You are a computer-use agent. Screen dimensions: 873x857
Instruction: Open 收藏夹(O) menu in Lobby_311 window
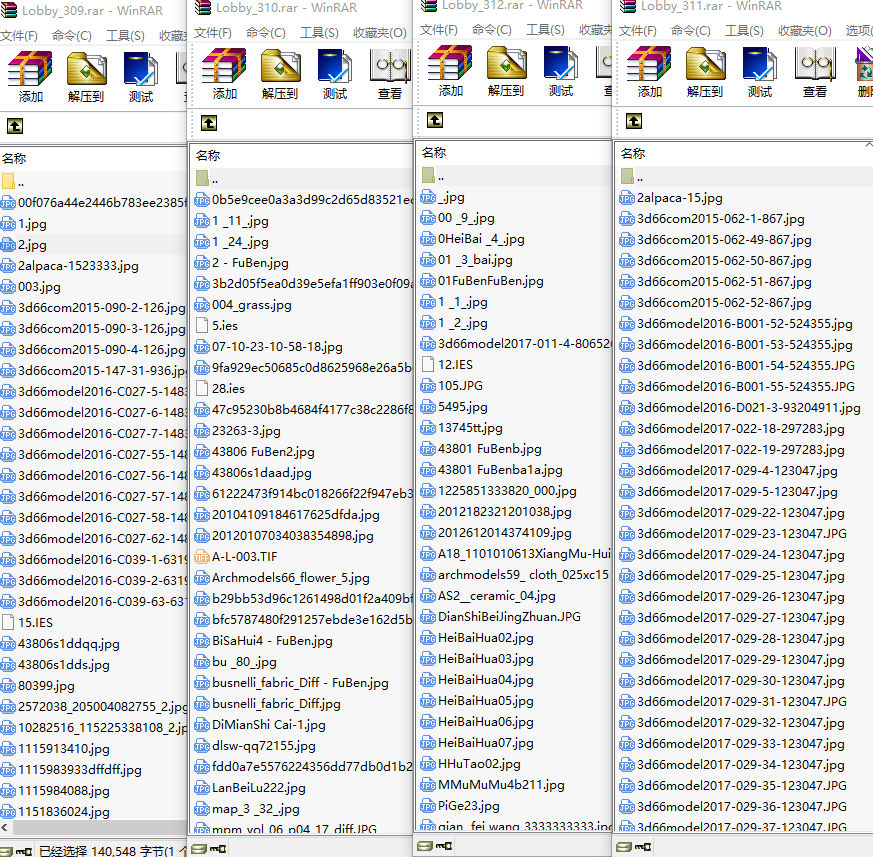click(804, 31)
